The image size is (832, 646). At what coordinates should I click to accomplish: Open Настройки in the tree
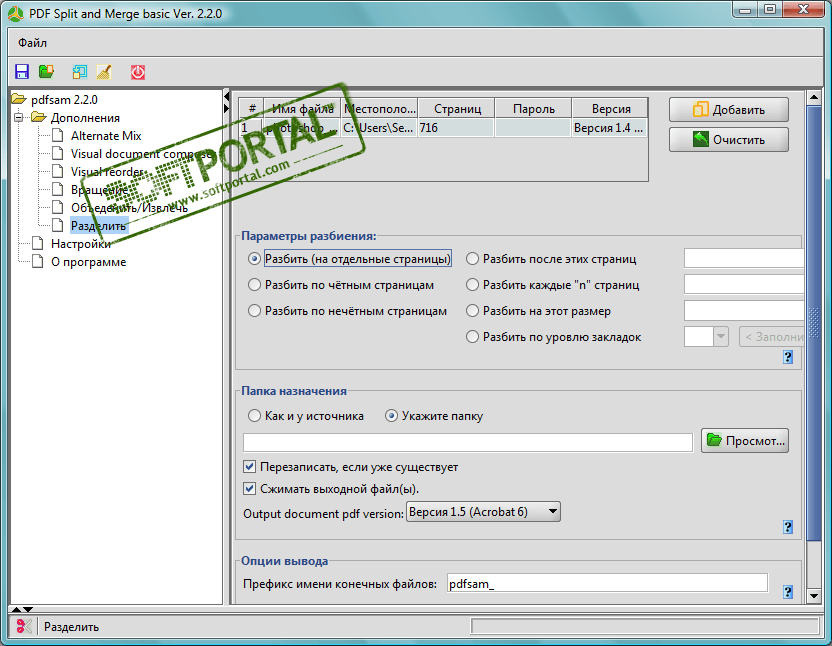tap(81, 244)
